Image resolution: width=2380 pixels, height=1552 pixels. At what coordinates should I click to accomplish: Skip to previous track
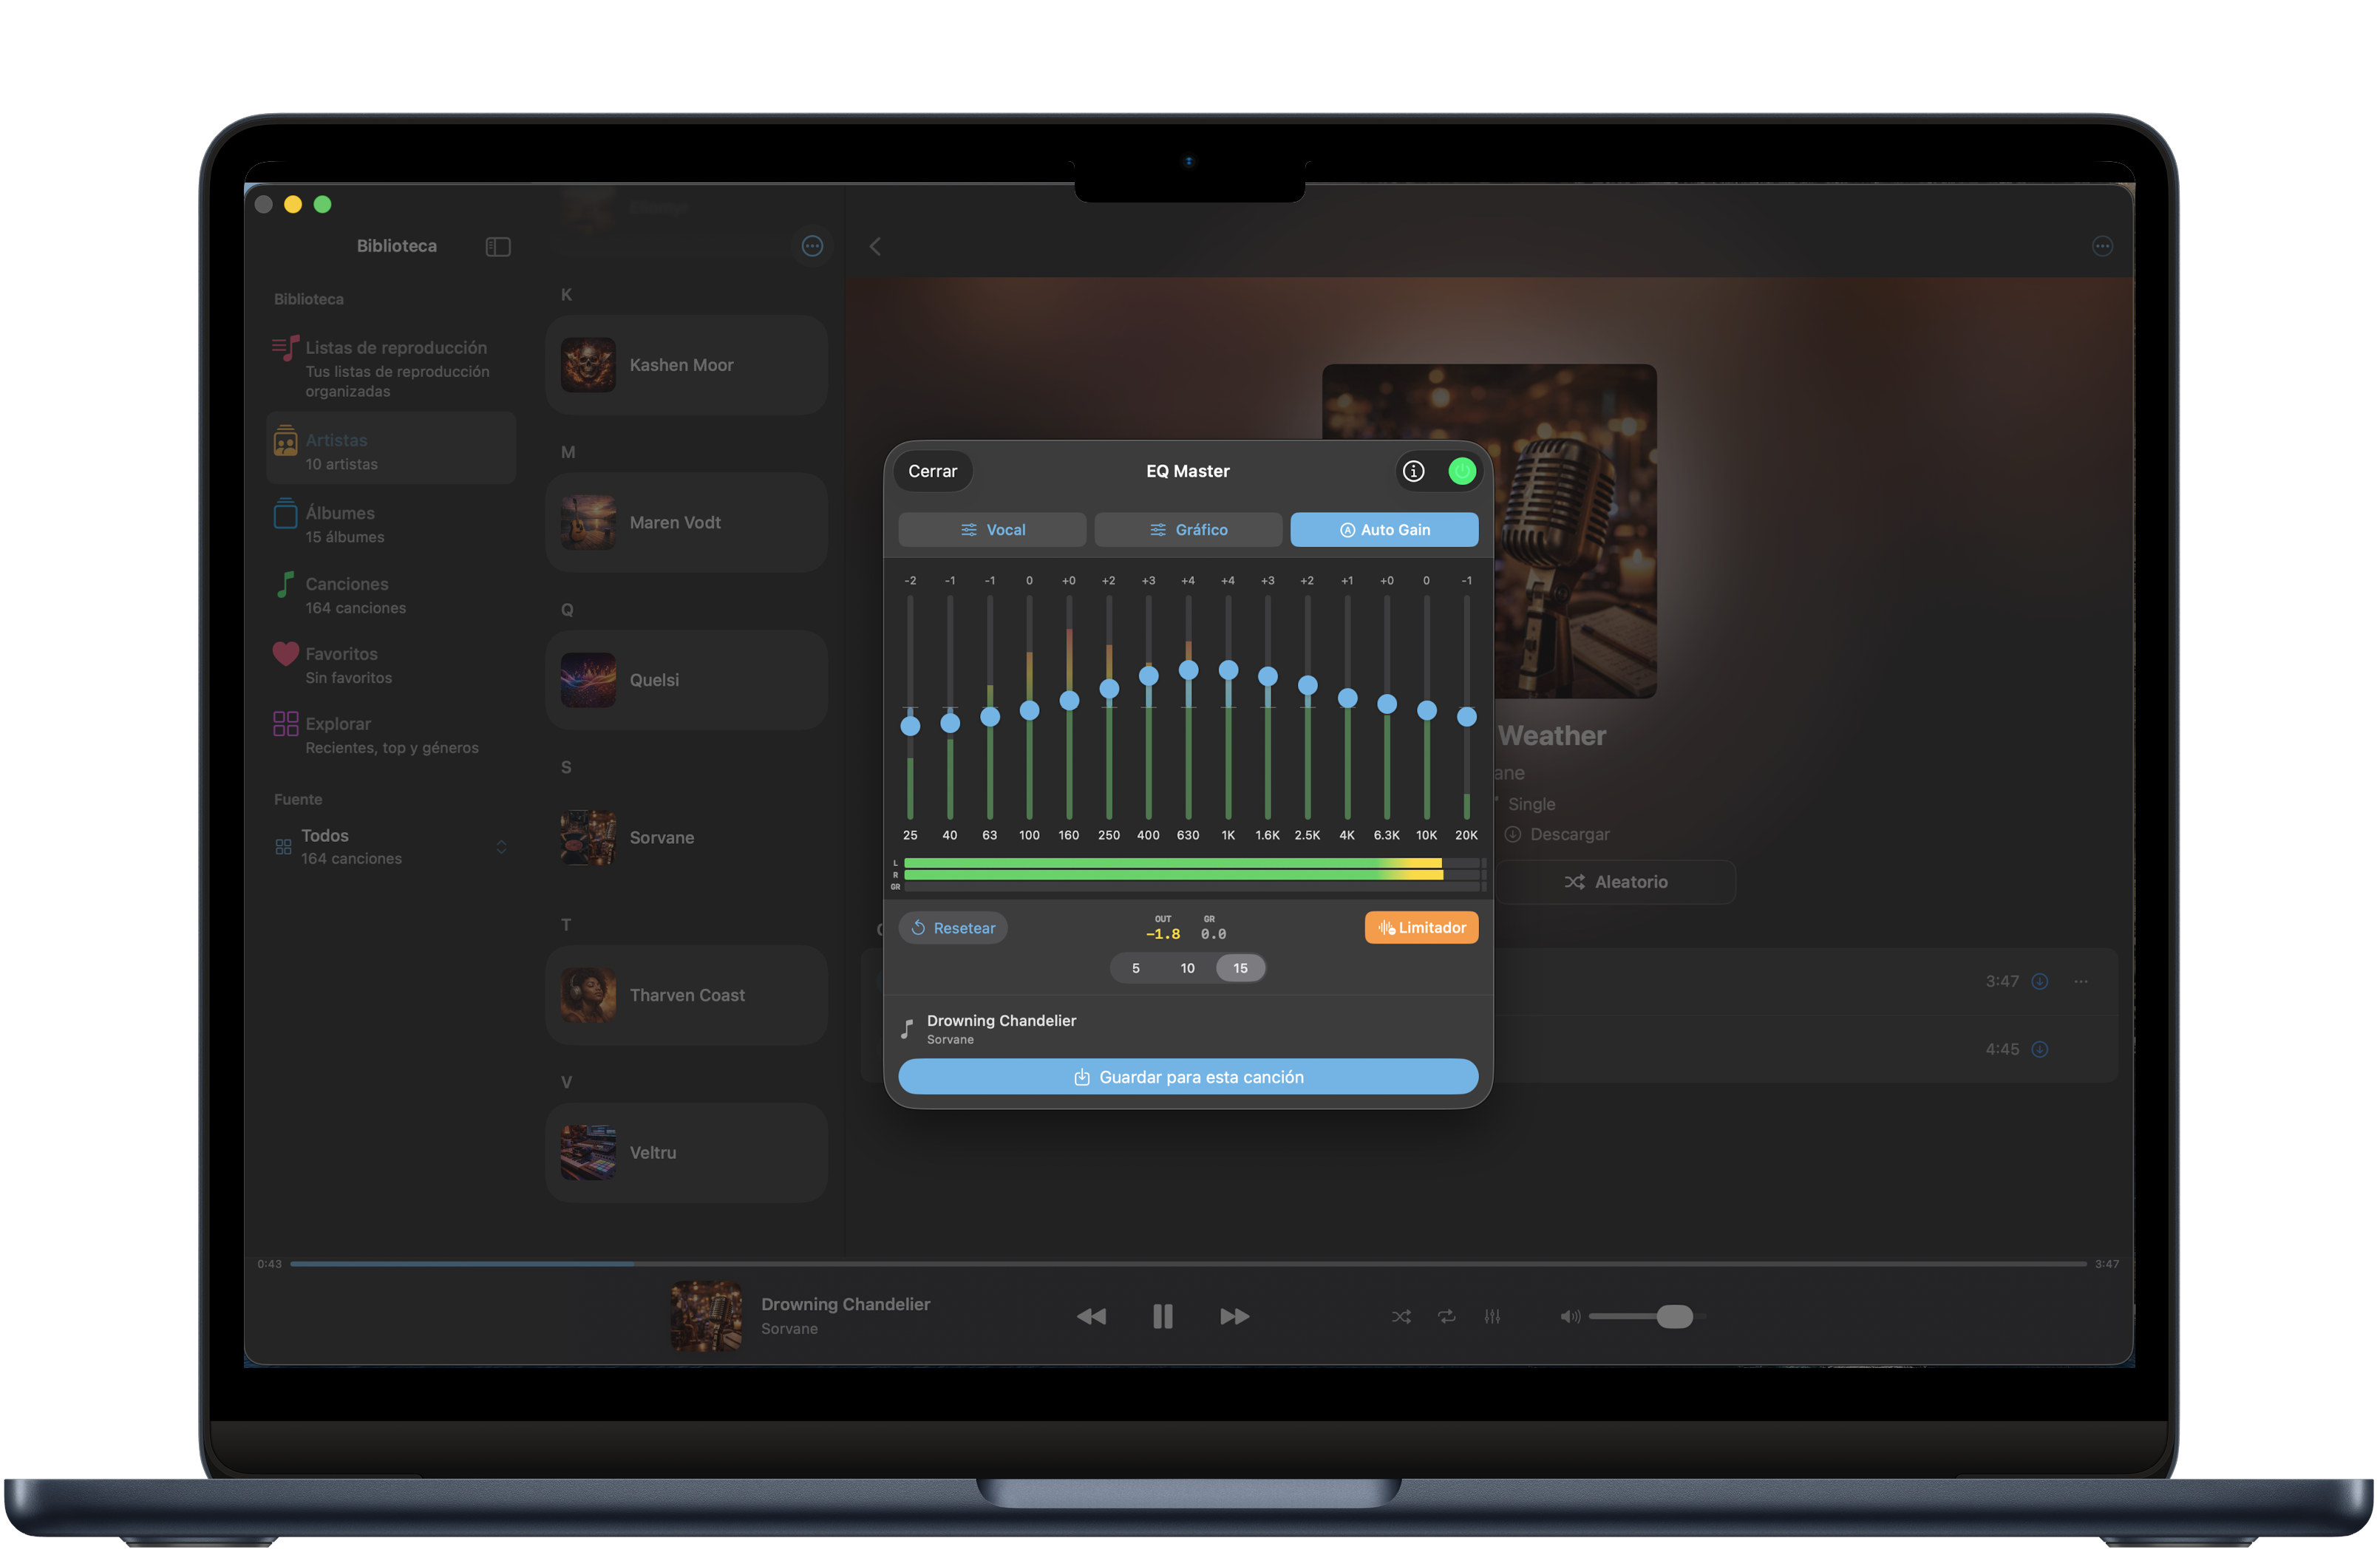click(1091, 1316)
